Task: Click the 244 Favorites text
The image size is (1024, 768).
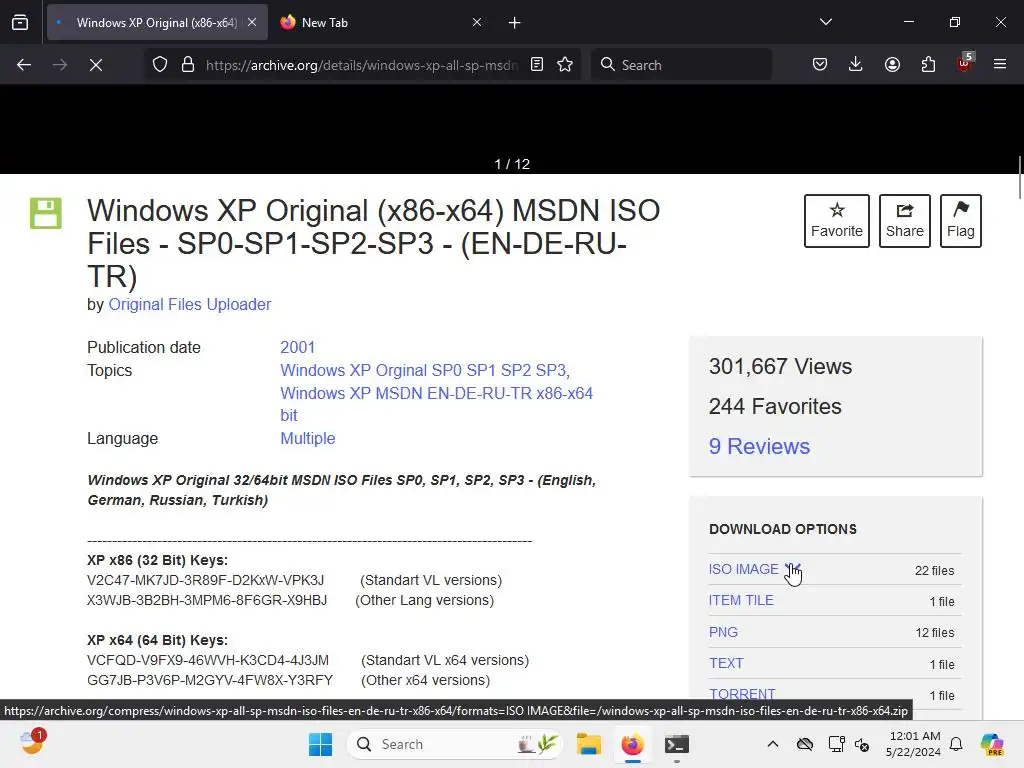Action: pyautogui.click(x=775, y=406)
